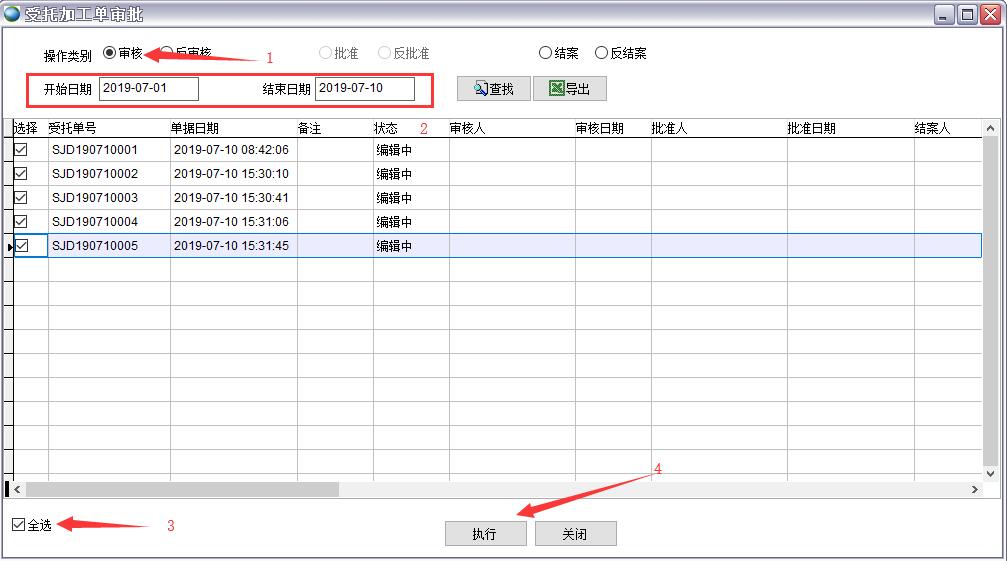Image resolution: width=1007 pixels, height=561 pixels.
Task: Click the vertical scrollbar down arrow
Action: [x=990, y=473]
